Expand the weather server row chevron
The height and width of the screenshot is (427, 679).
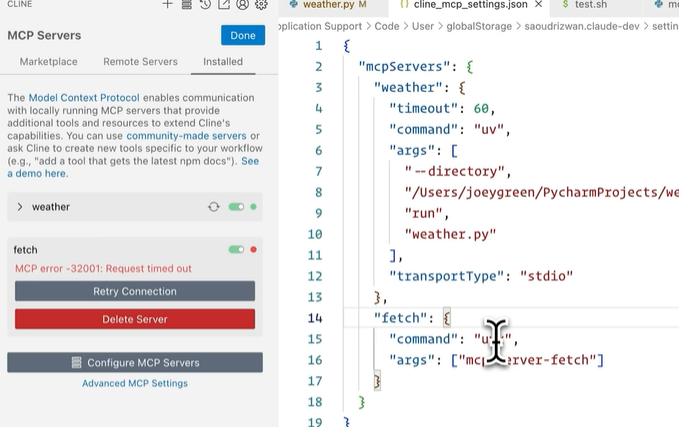point(19,207)
